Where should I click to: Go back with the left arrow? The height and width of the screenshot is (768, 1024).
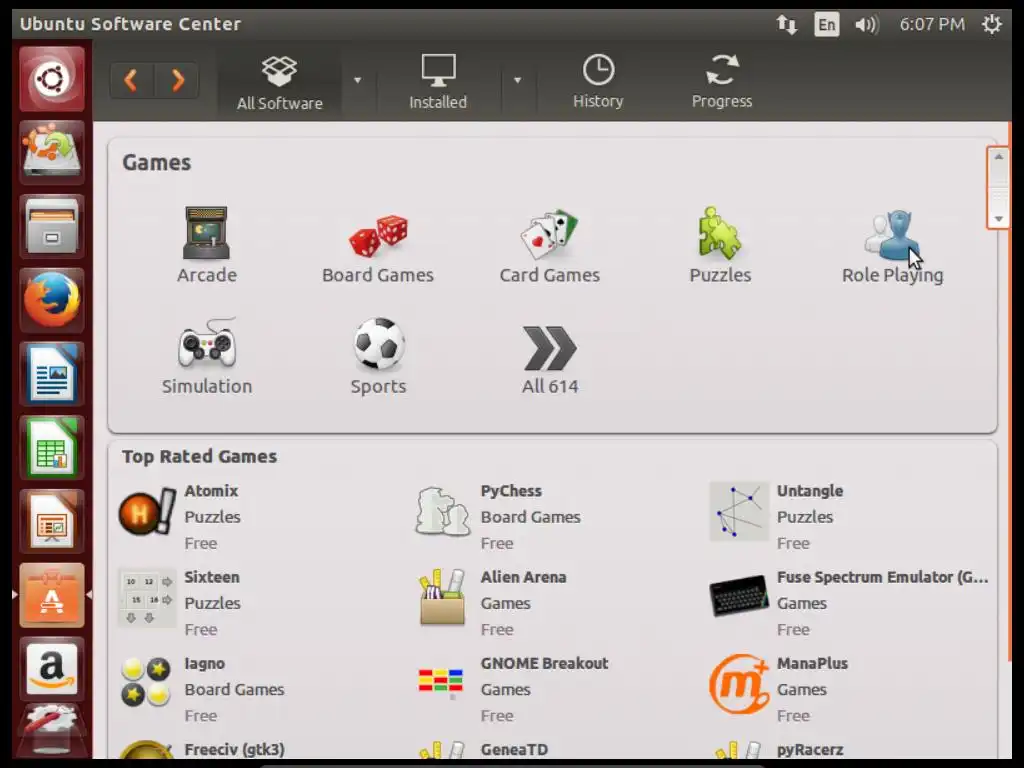tap(131, 80)
